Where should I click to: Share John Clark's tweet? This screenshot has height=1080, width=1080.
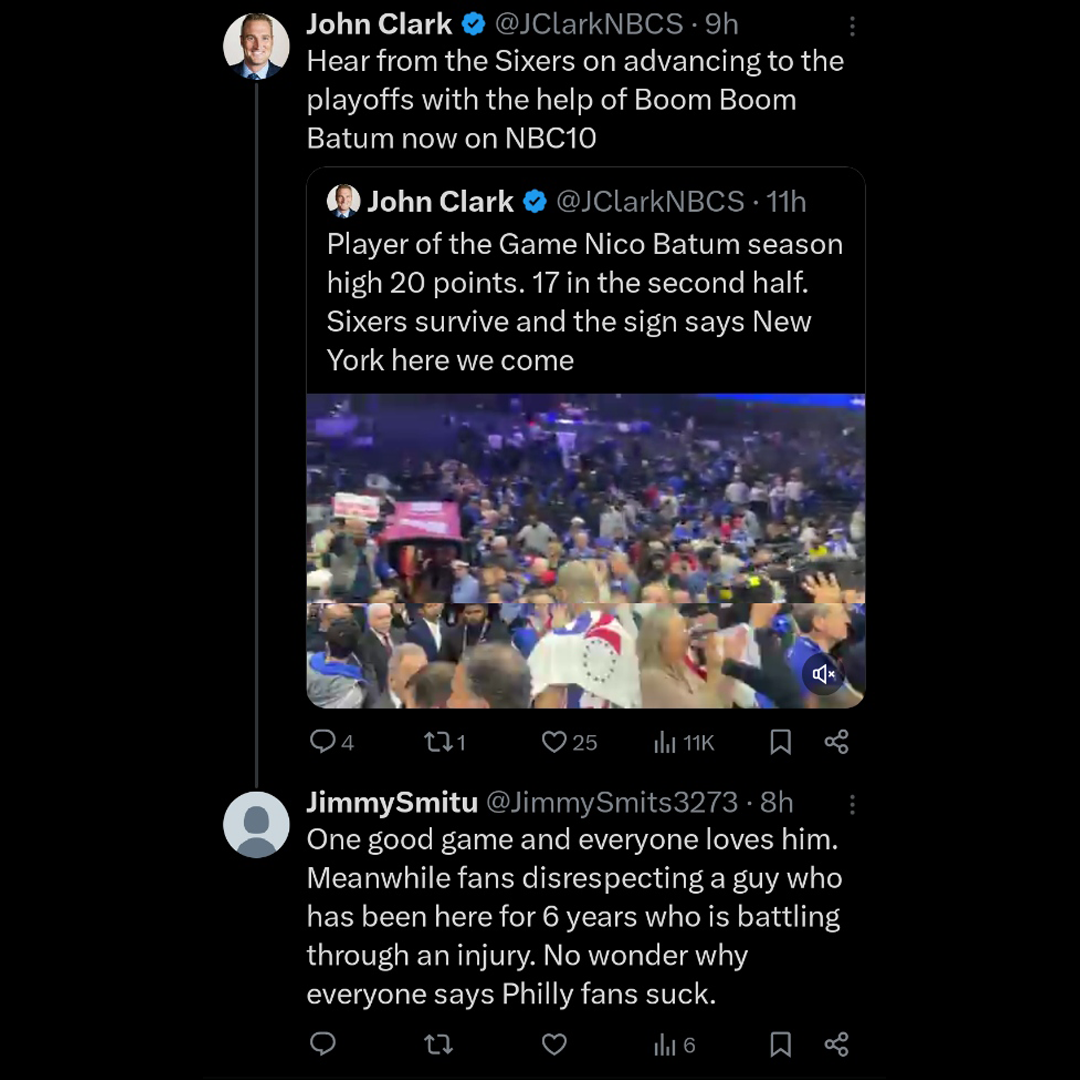tap(836, 741)
